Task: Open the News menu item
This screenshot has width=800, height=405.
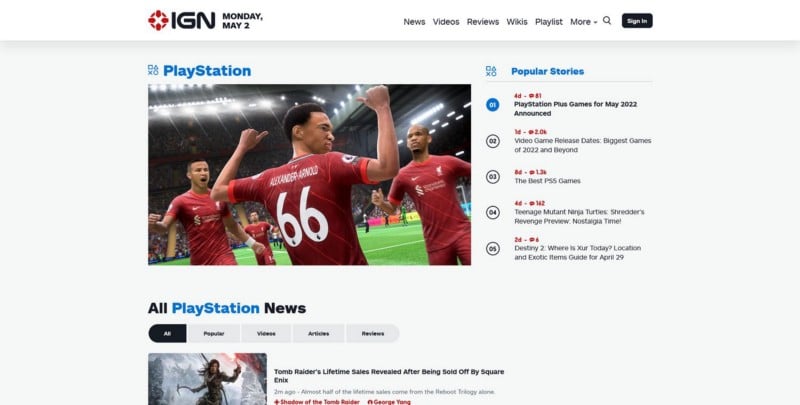Action: pos(414,22)
